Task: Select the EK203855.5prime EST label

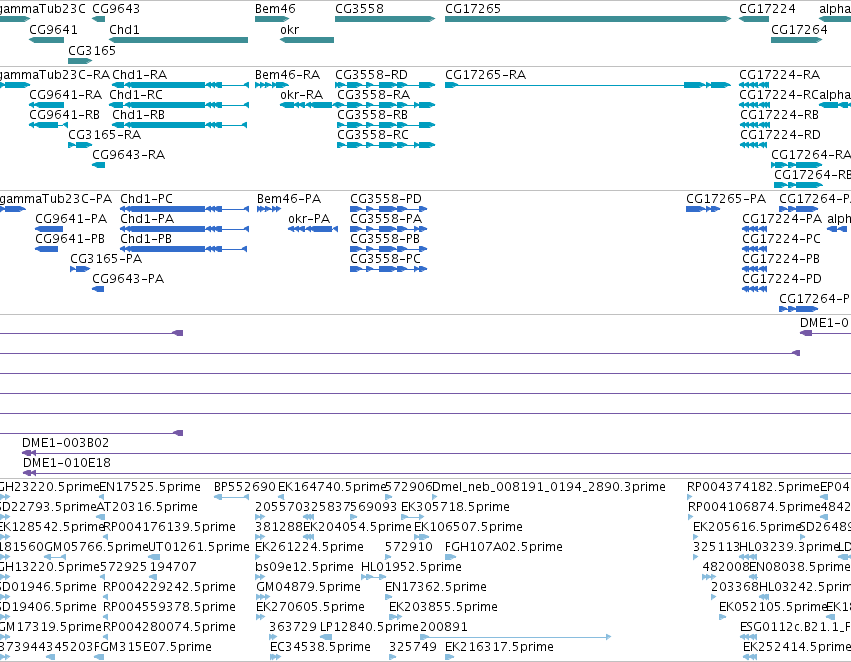Action: (x=443, y=607)
